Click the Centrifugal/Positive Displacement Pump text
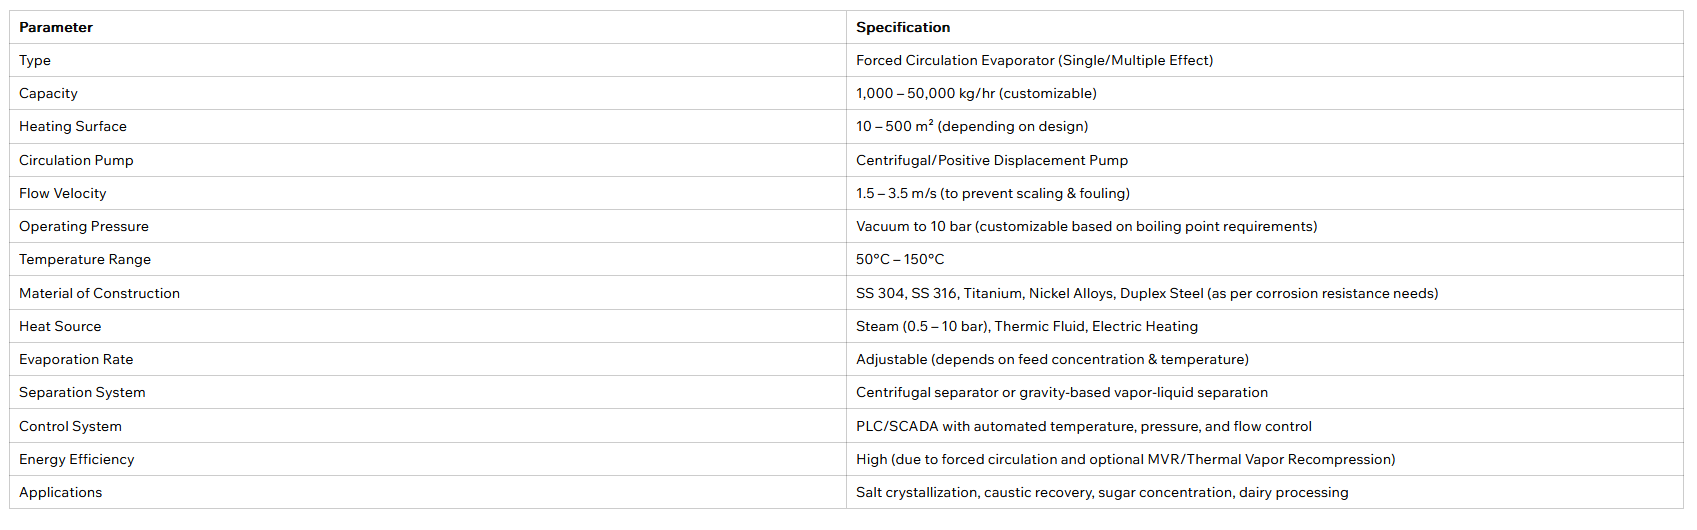The width and height of the screenshot is (1697, 530). click(992, 160)
